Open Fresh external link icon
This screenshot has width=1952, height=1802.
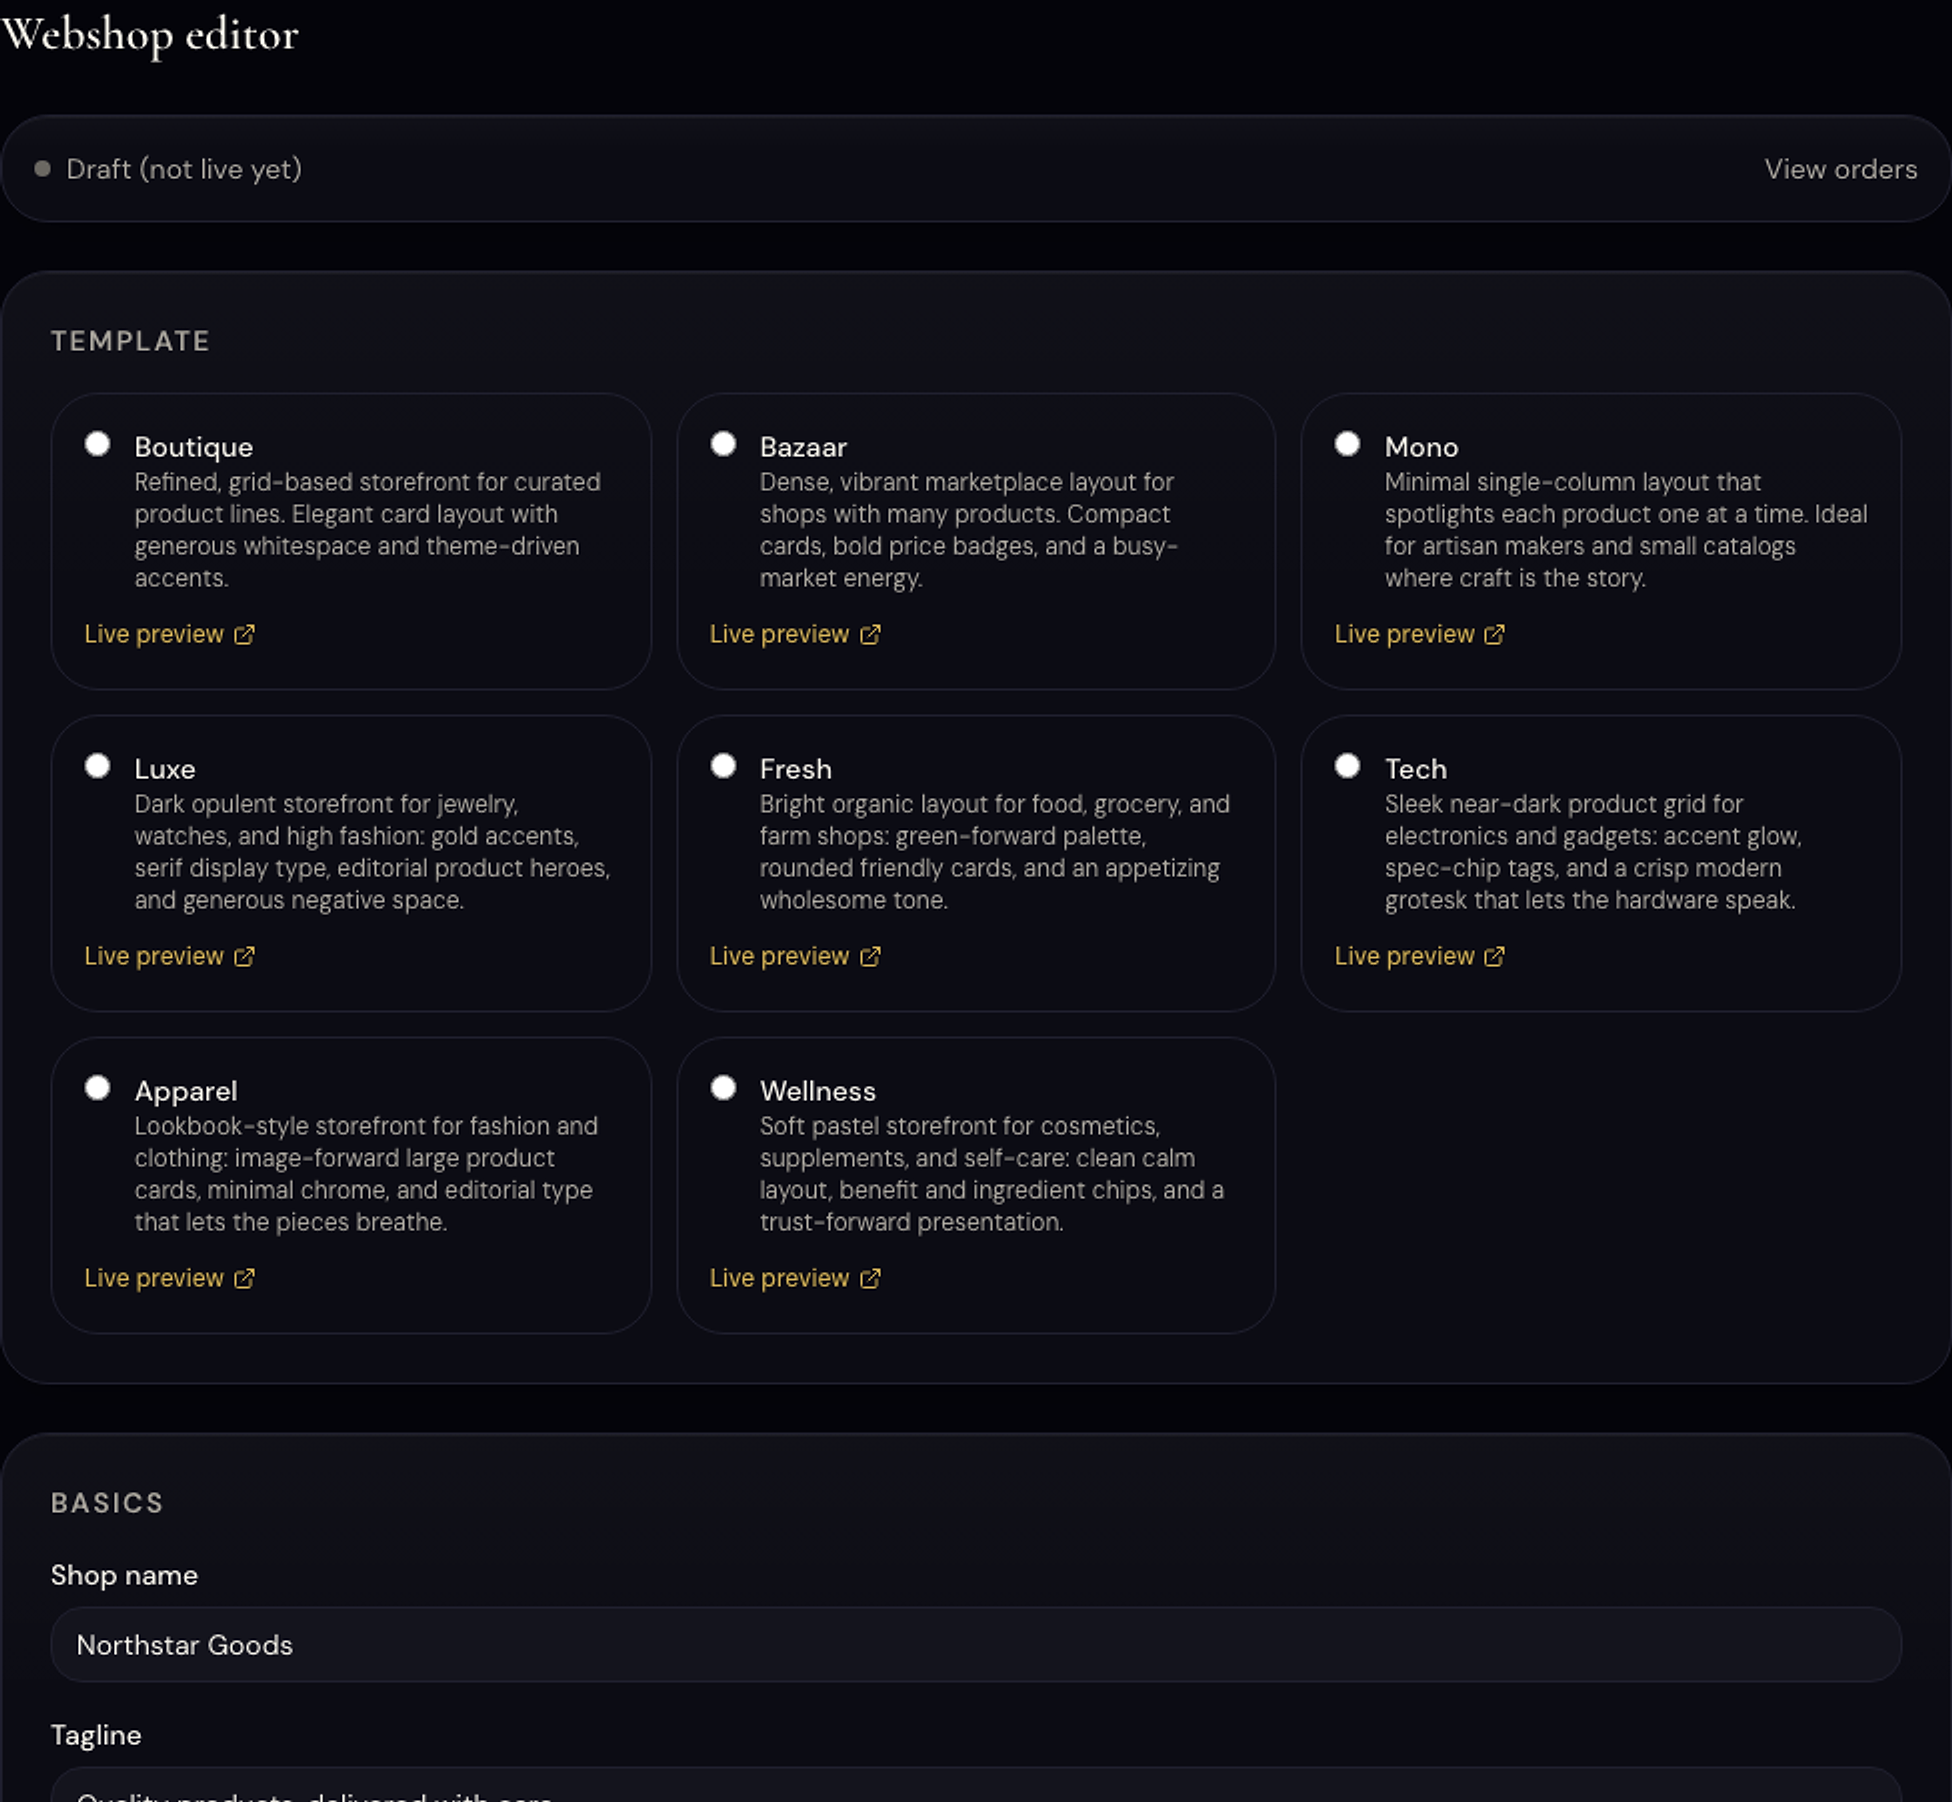[870, 957]
